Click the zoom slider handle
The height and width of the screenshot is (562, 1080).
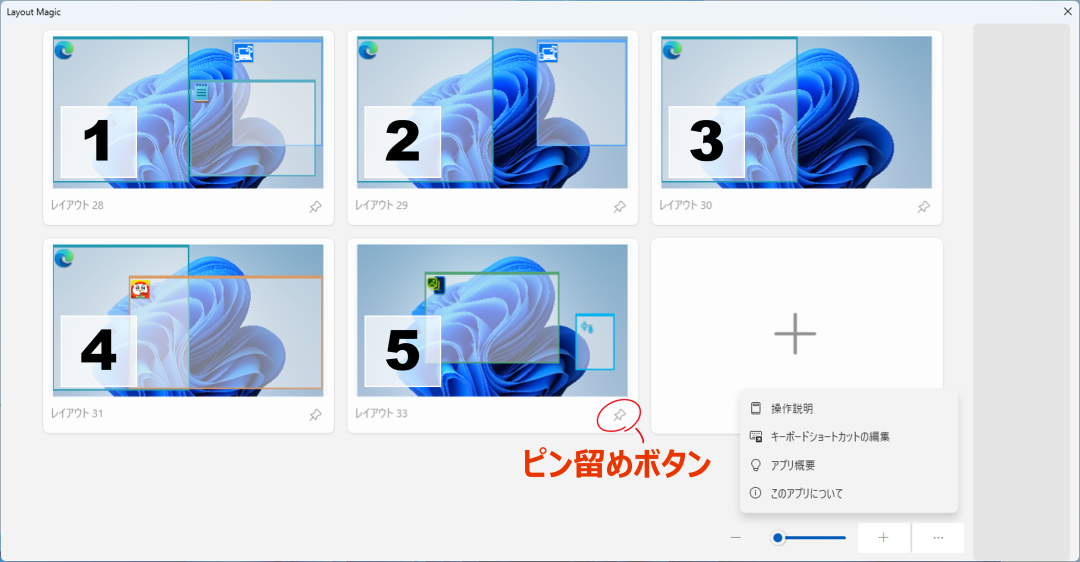coord(778,538)
